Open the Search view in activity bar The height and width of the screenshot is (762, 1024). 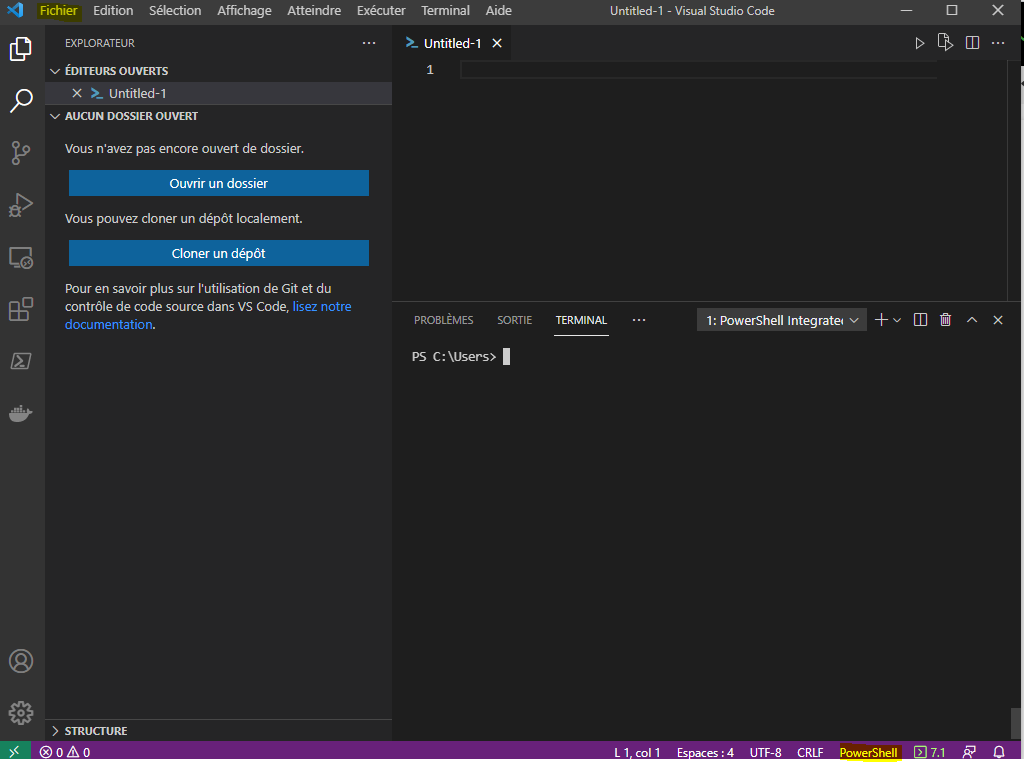point(21,101)
